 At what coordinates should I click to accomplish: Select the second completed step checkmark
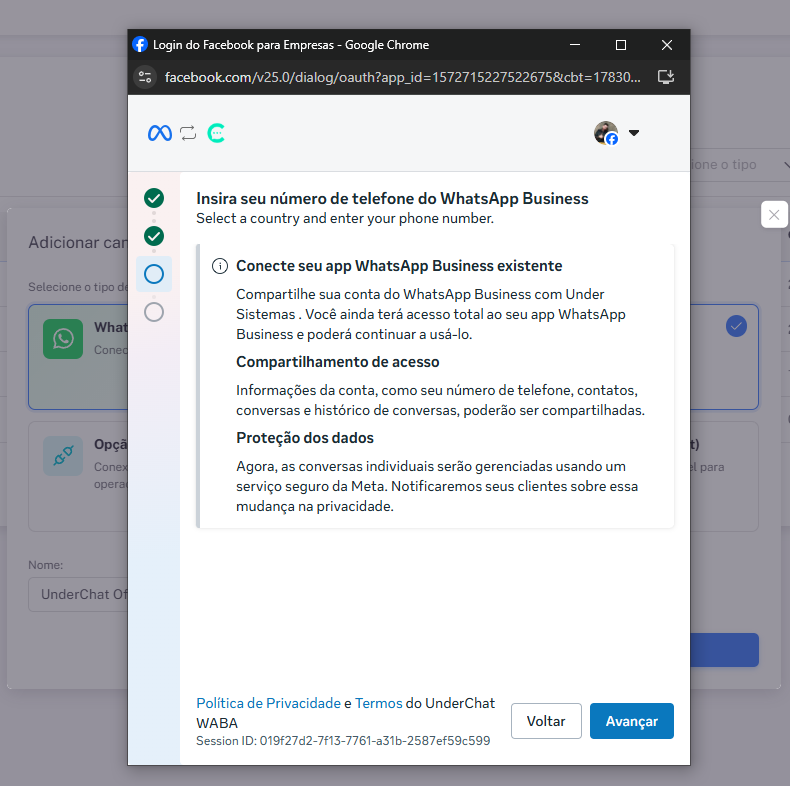(154, 236)
